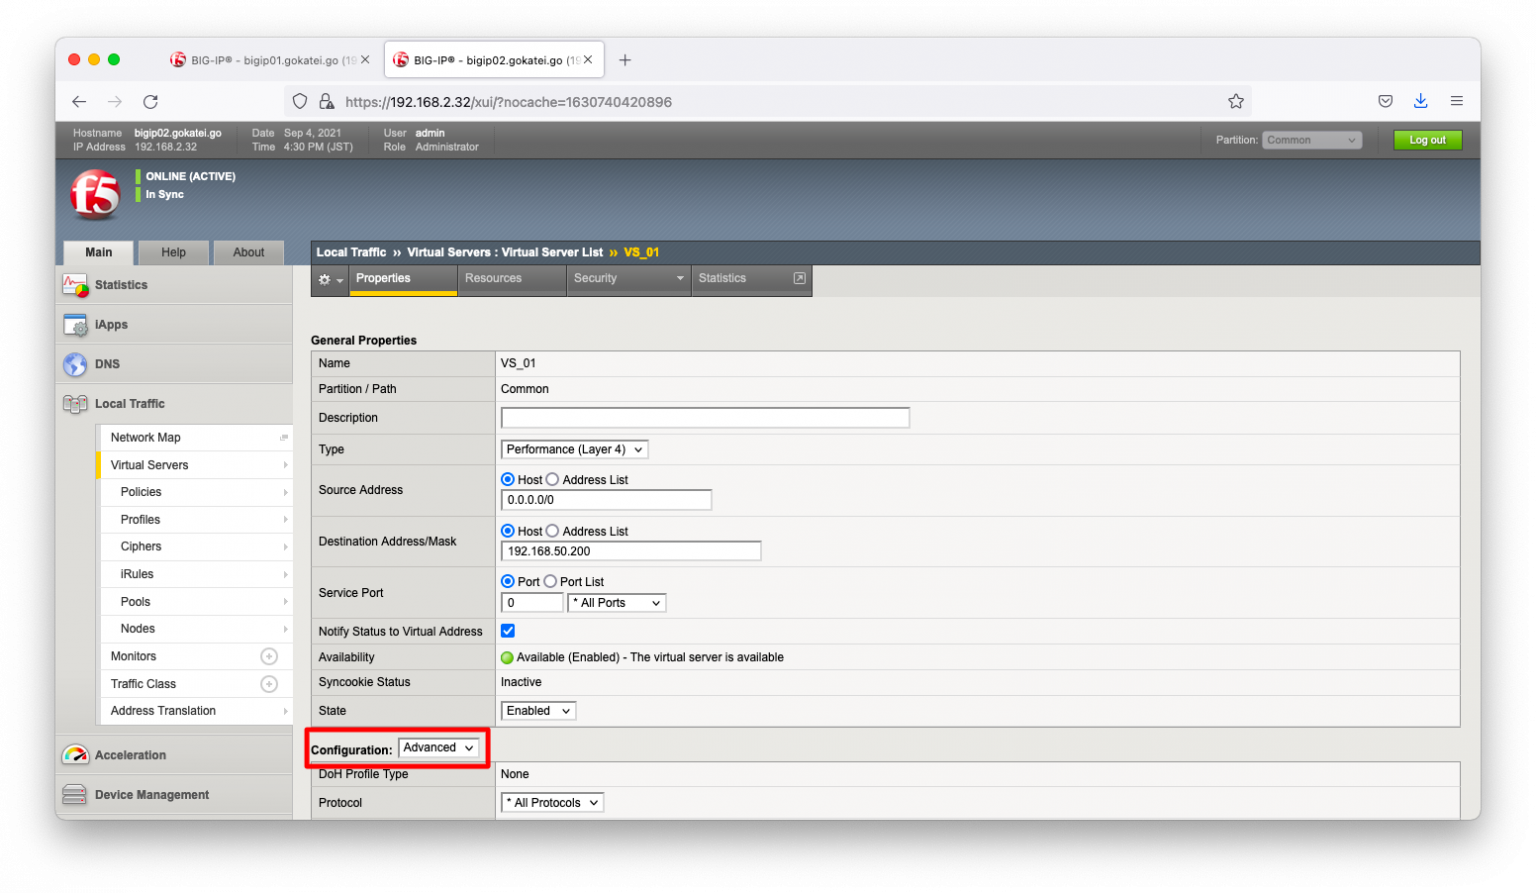Click the F5 logo icon

(95, 193)
